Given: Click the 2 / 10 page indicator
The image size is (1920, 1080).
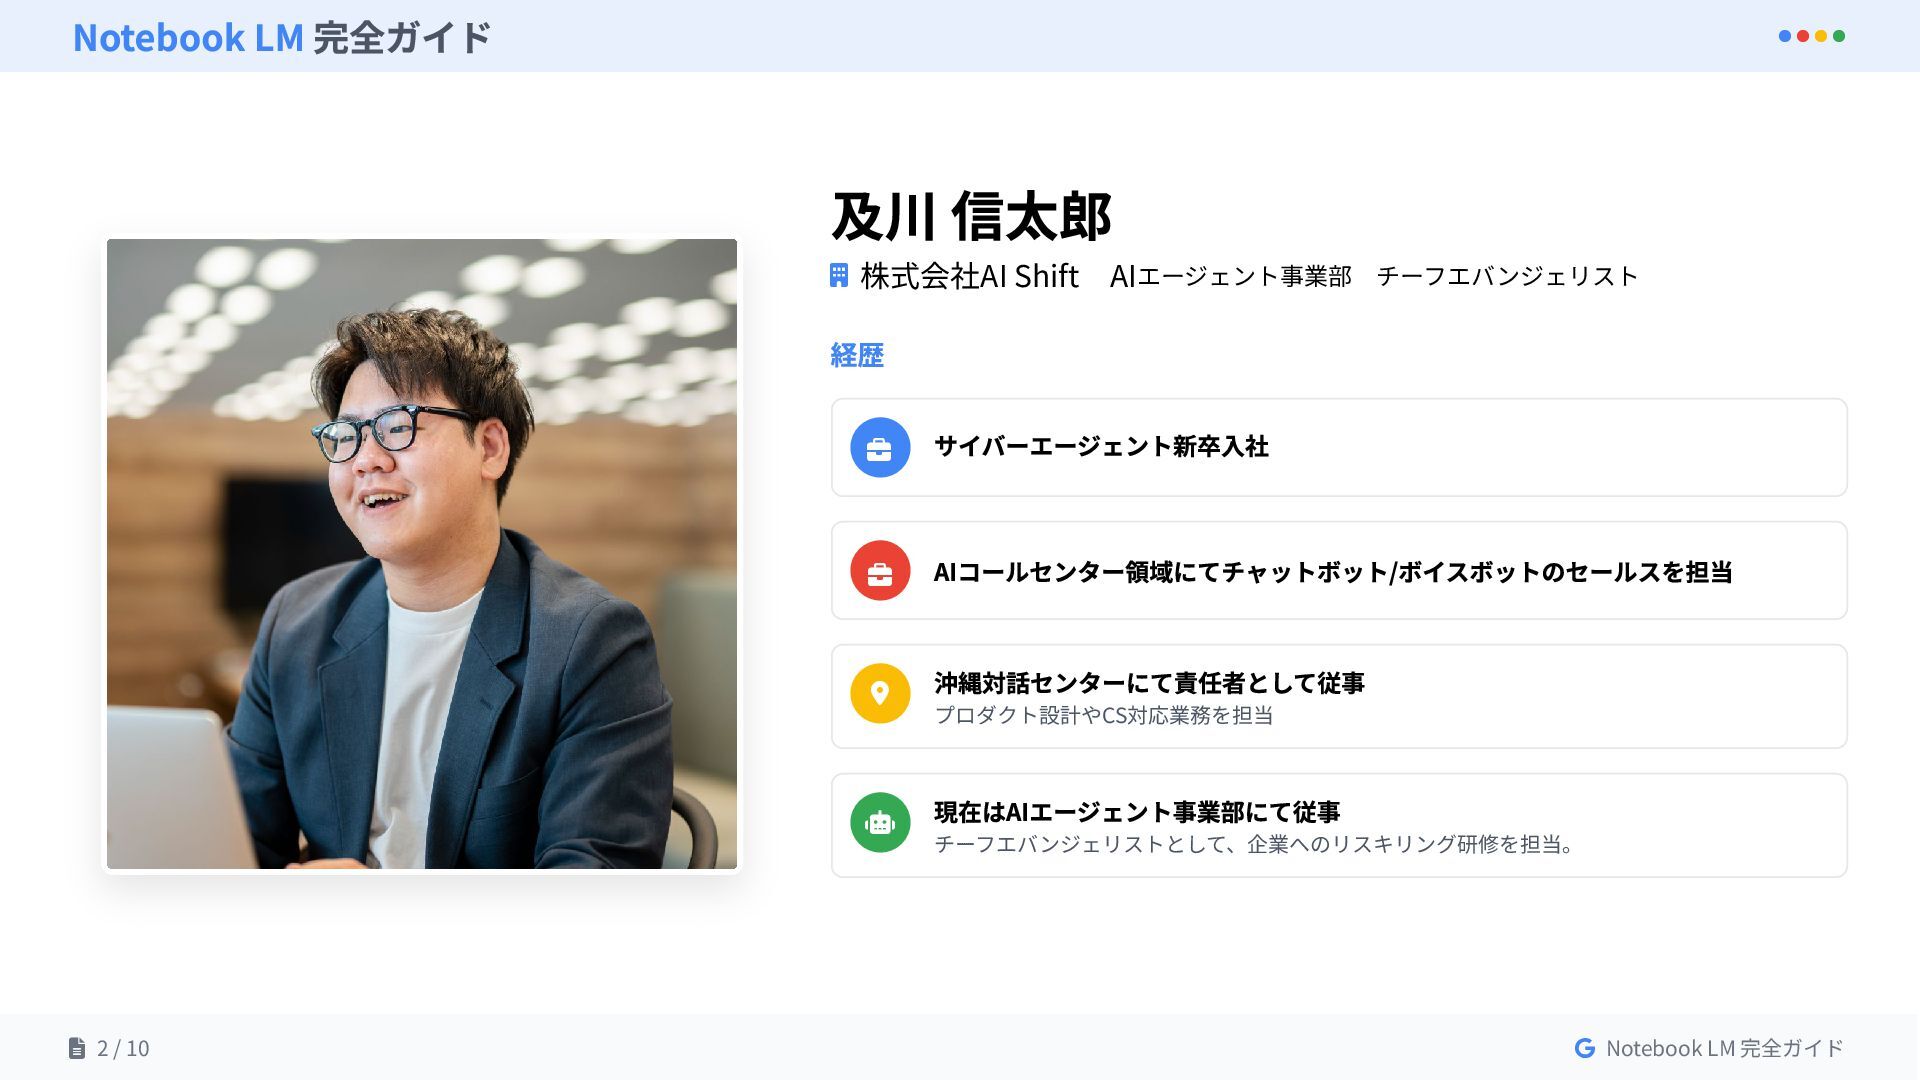Looking at the screenshot, I should [x=123, y=1048].
